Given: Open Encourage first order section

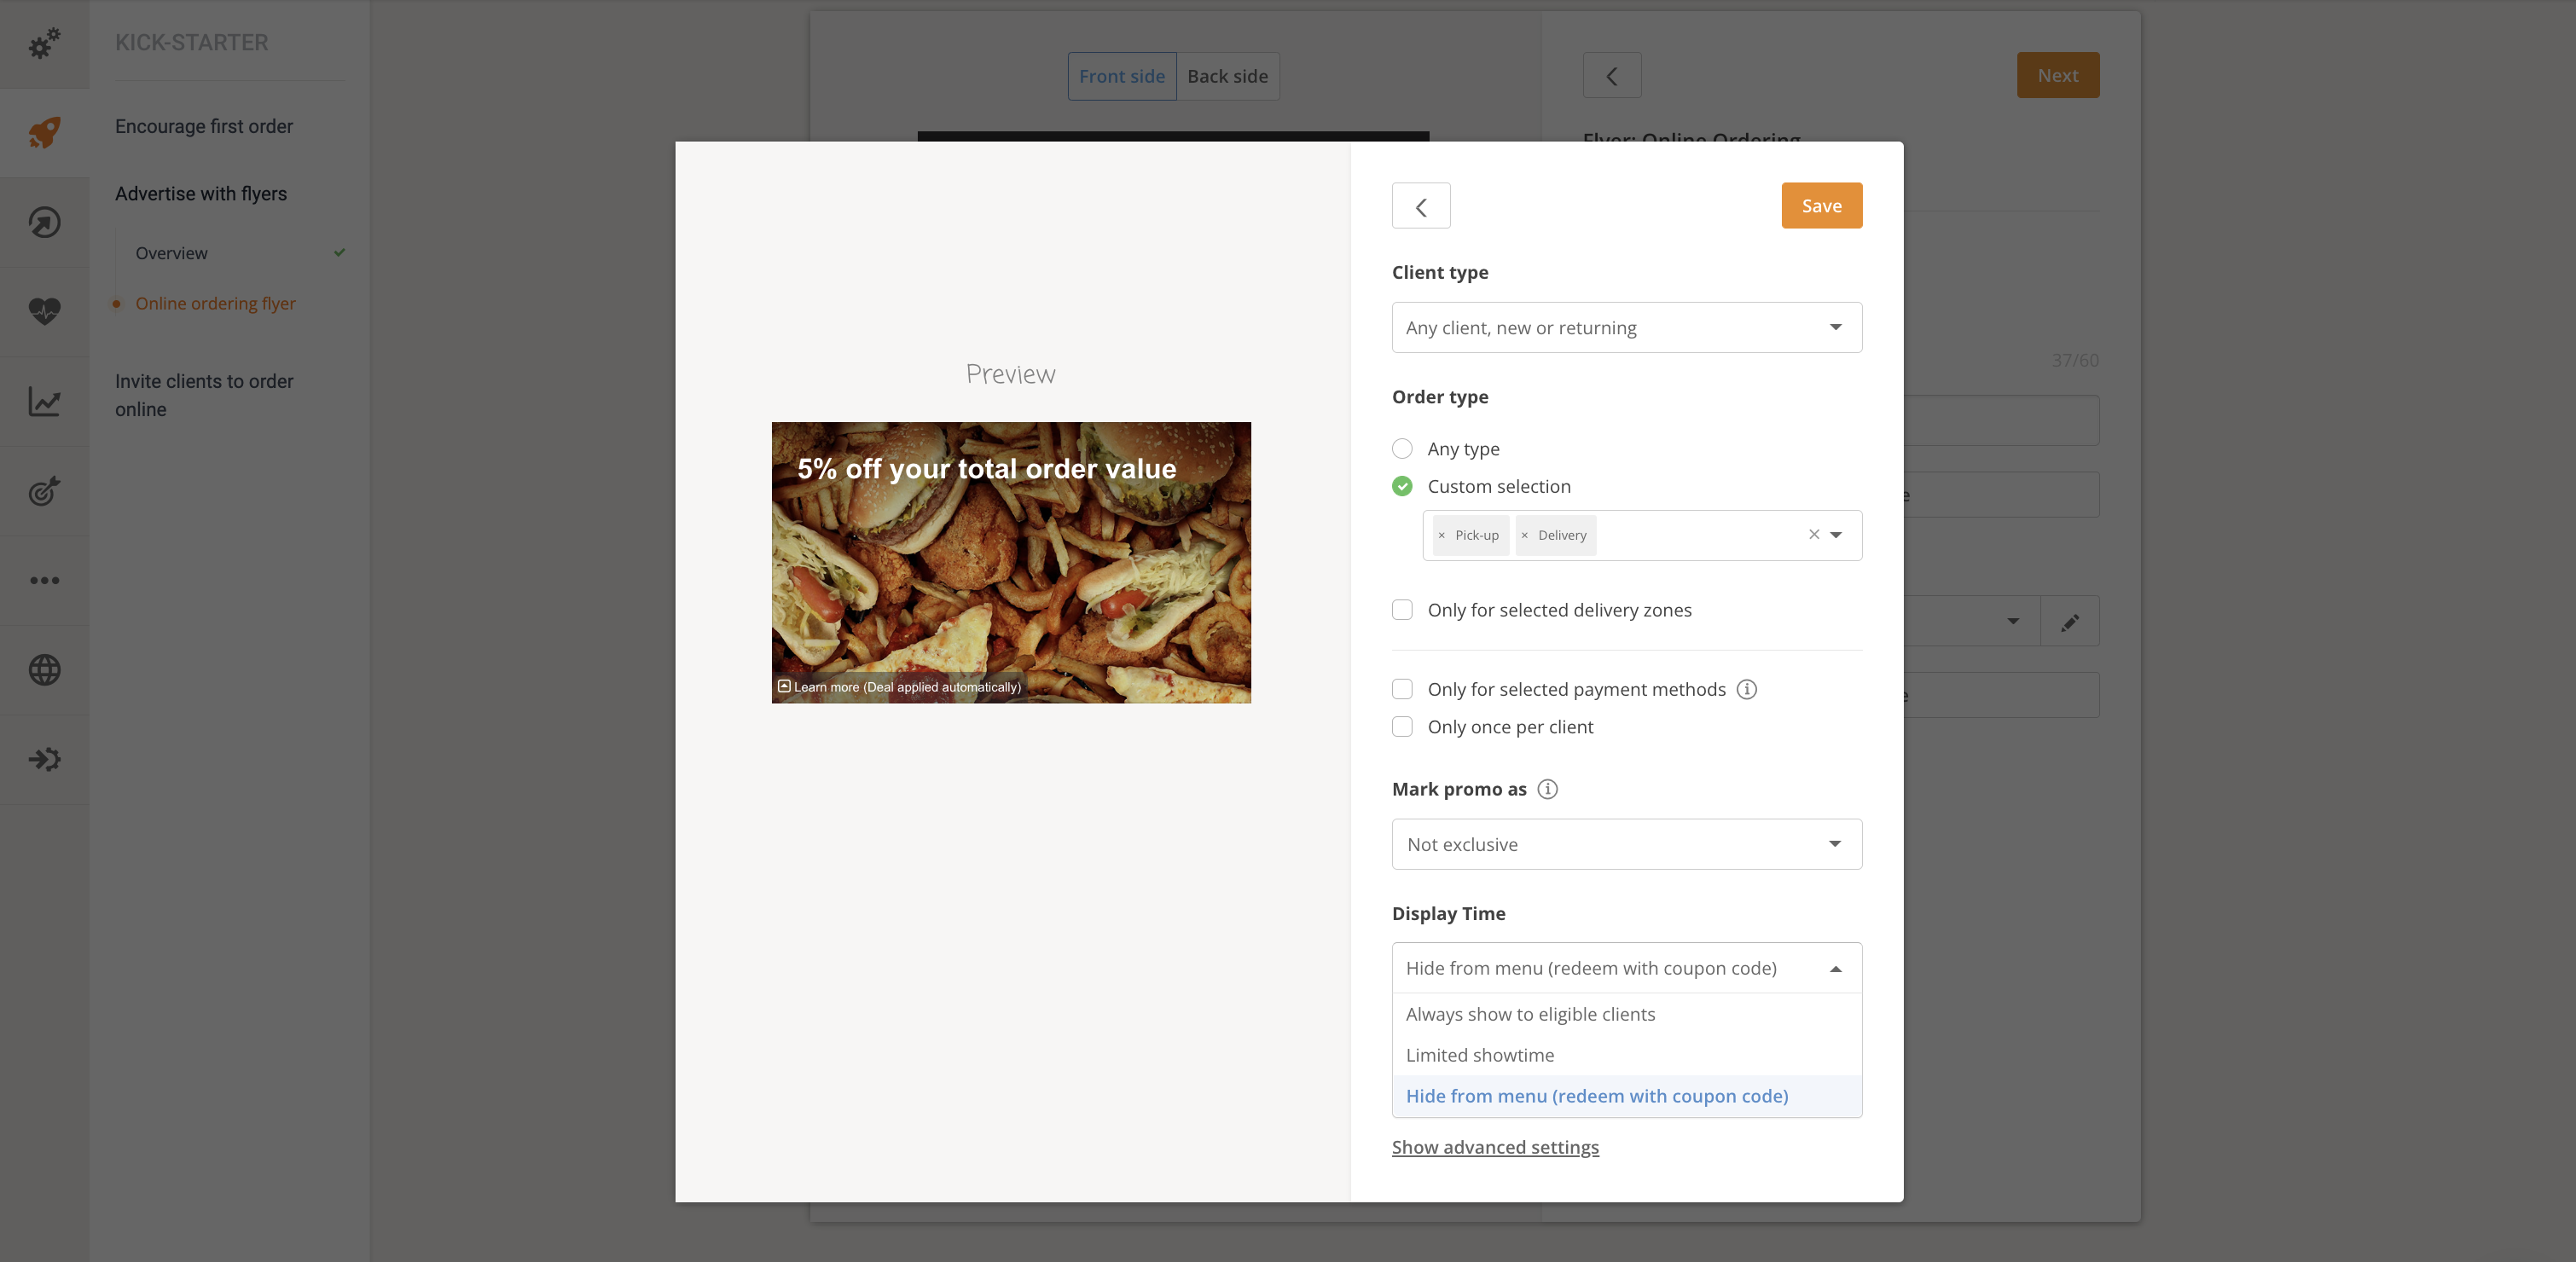Looking at the screenshot, I should (x=204, y=126).
